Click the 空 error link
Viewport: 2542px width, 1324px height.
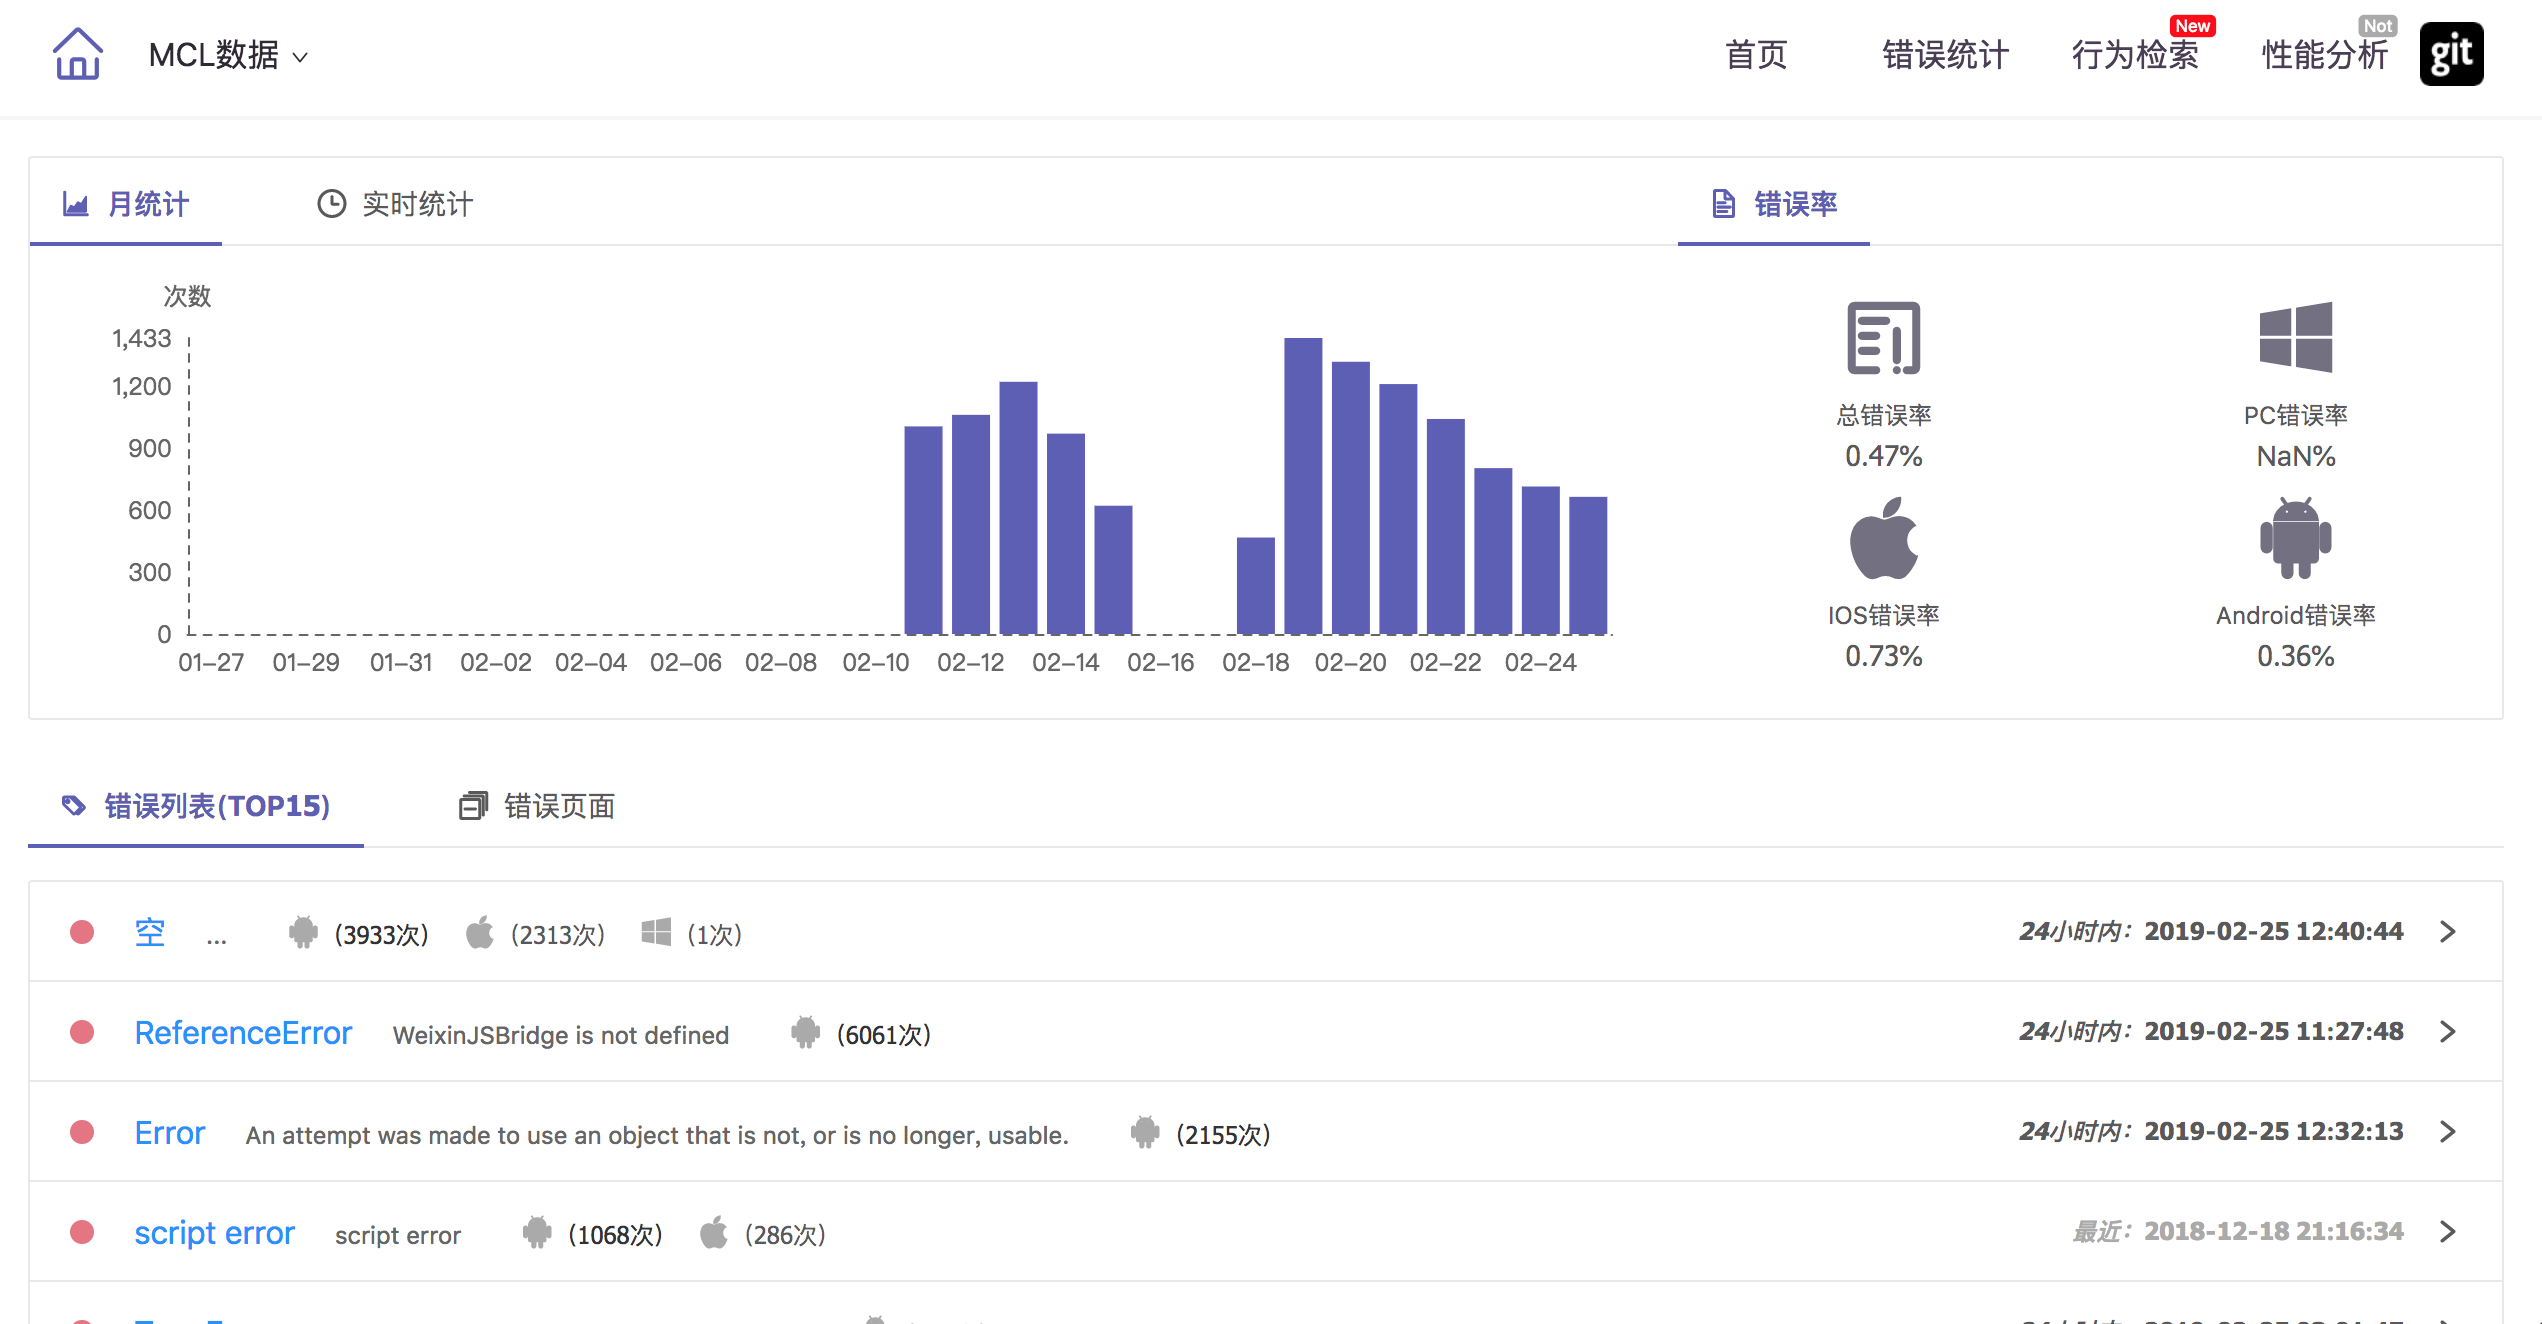149,930
